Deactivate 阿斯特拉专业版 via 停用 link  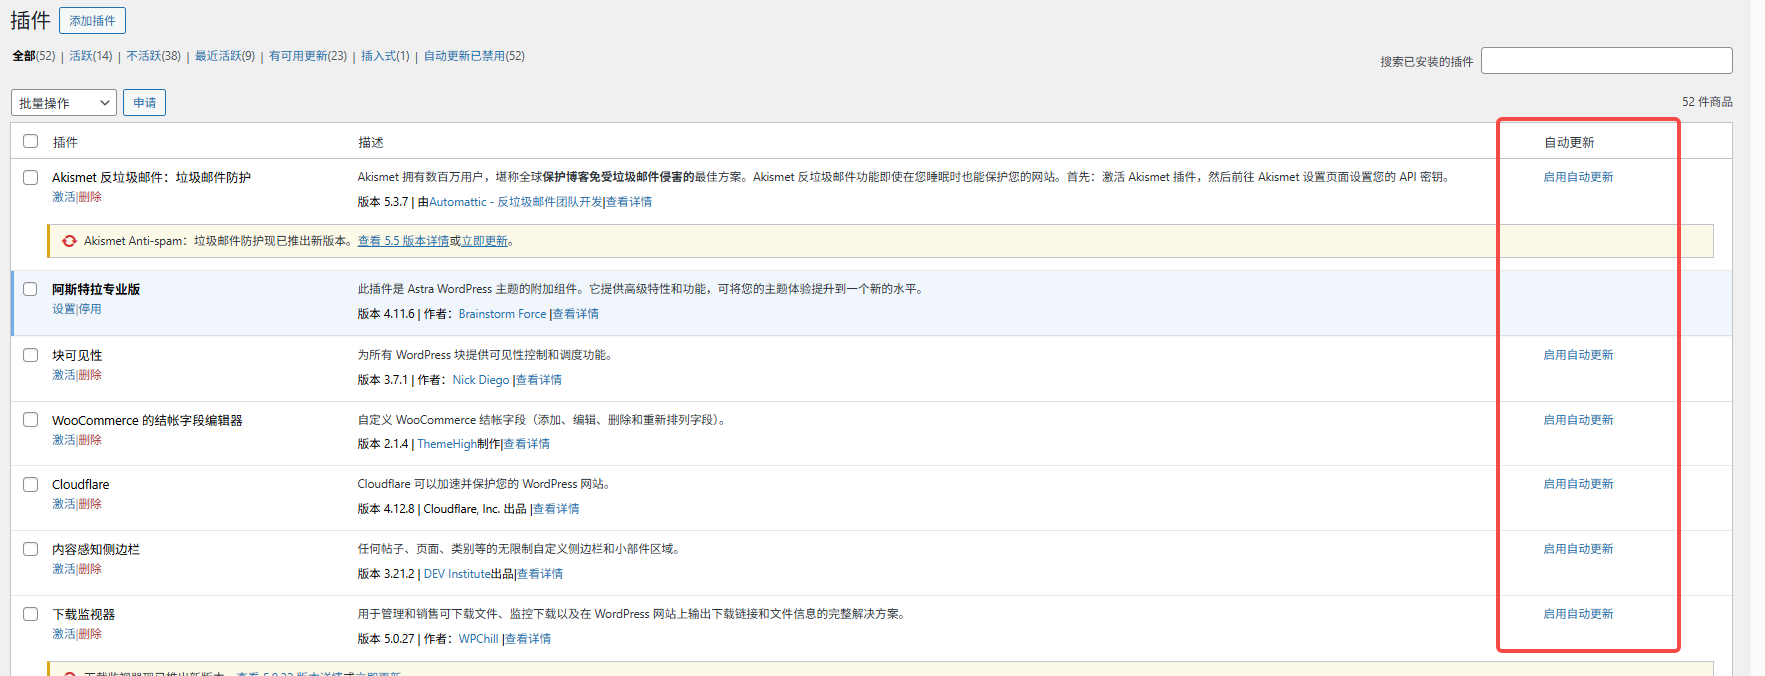tap(91, 309)
